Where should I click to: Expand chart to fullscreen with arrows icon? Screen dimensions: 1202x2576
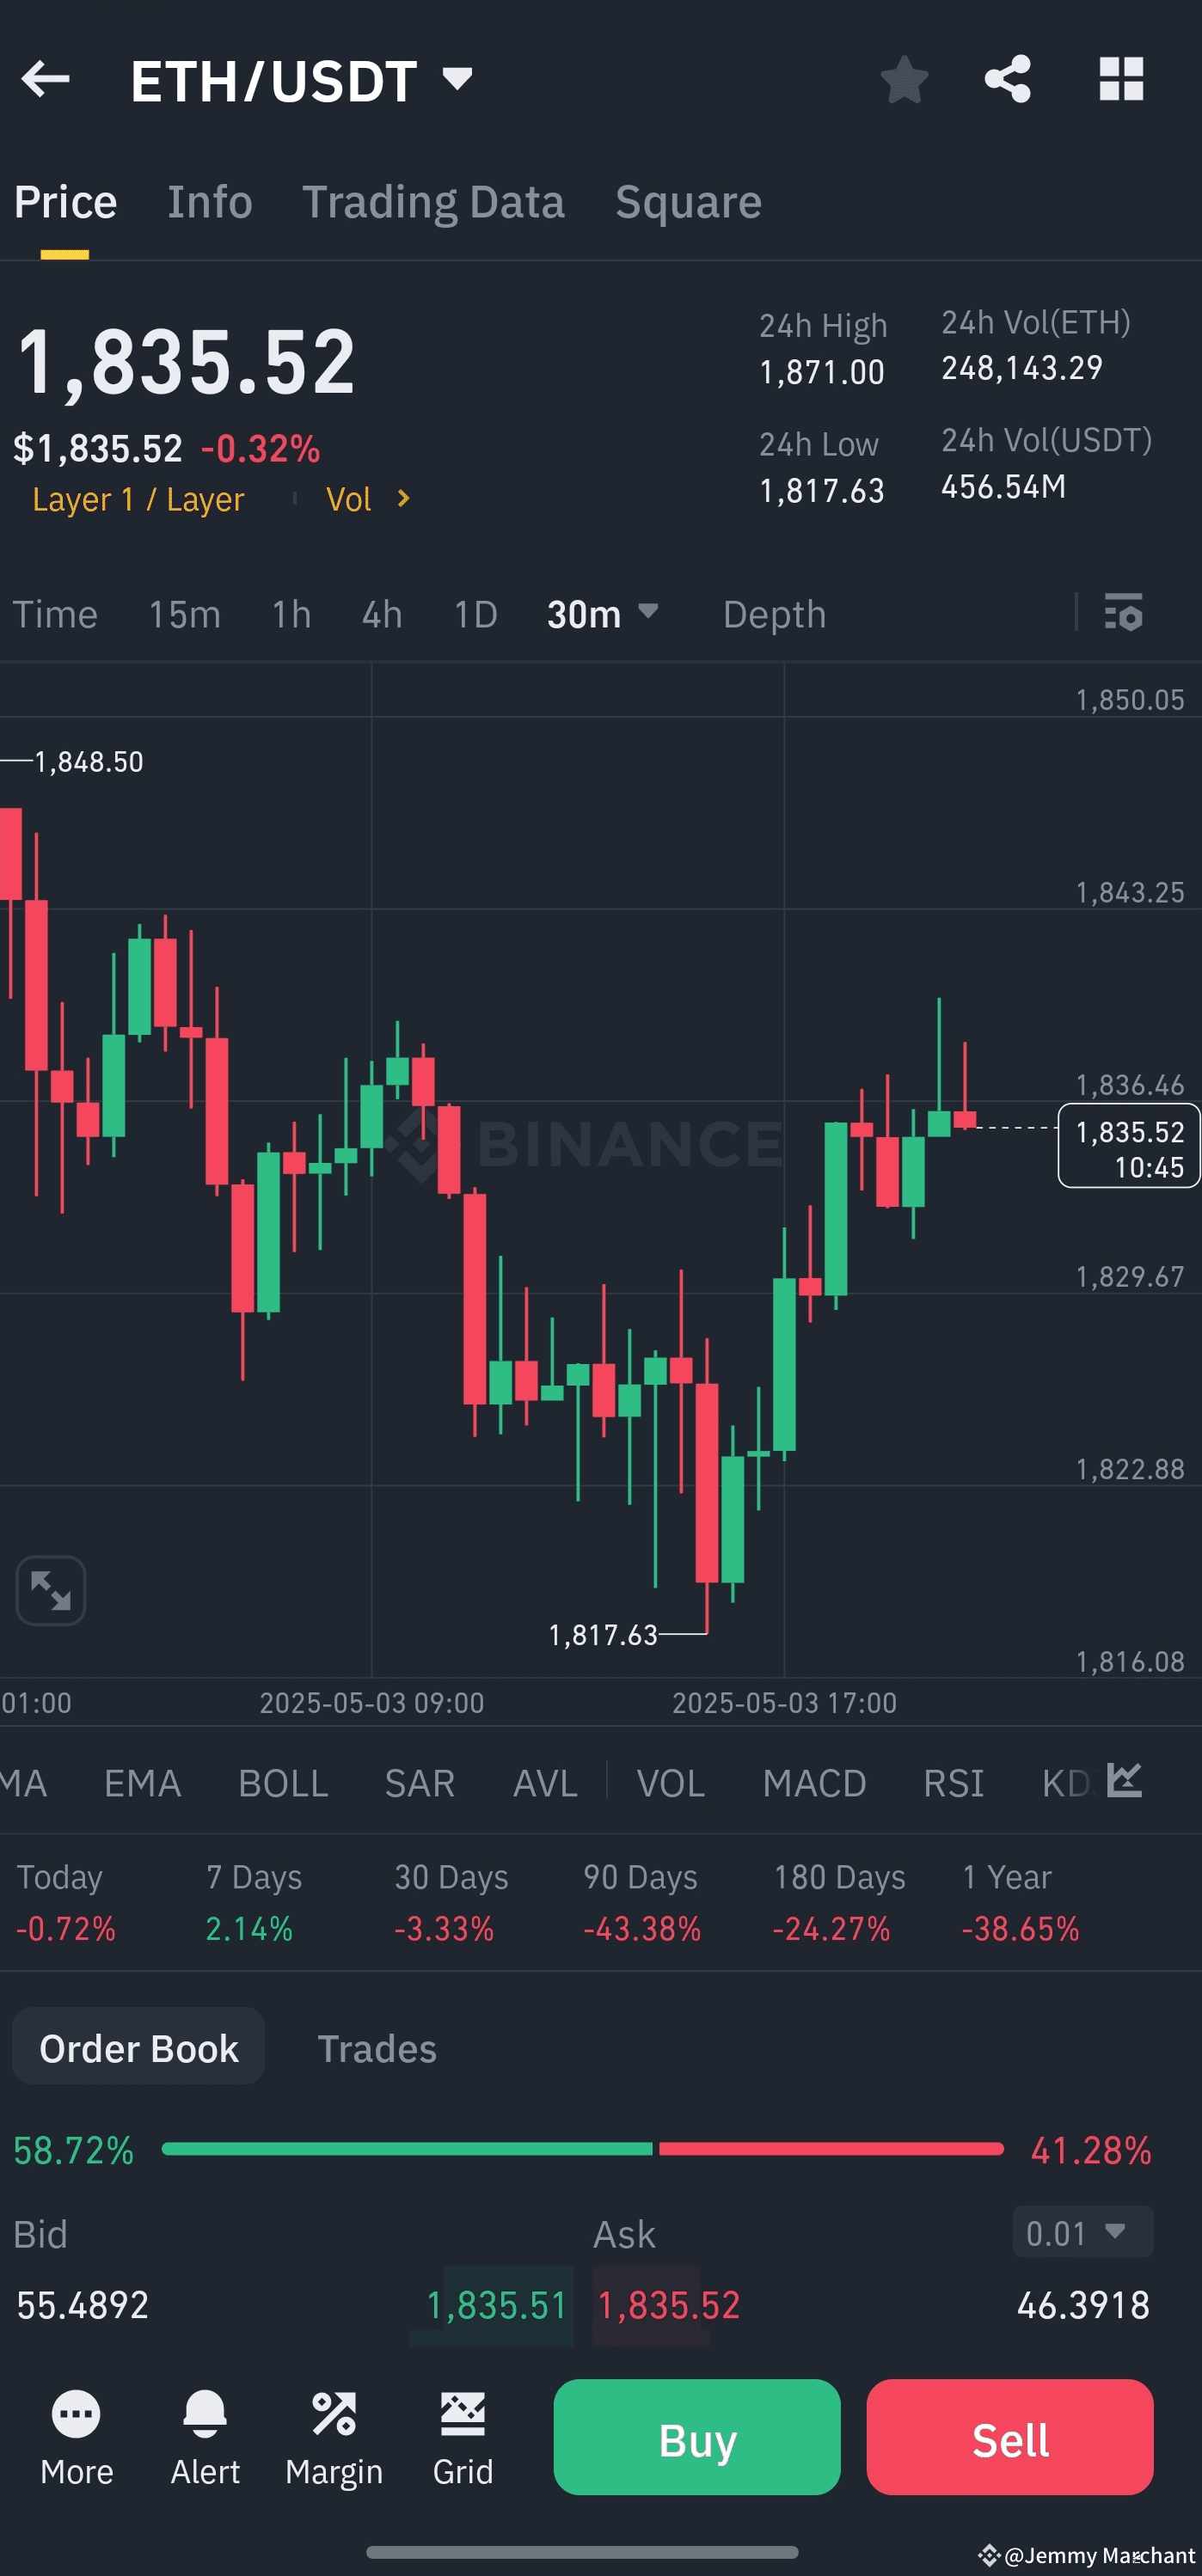pyautogui.click(x=50, y=1590)
